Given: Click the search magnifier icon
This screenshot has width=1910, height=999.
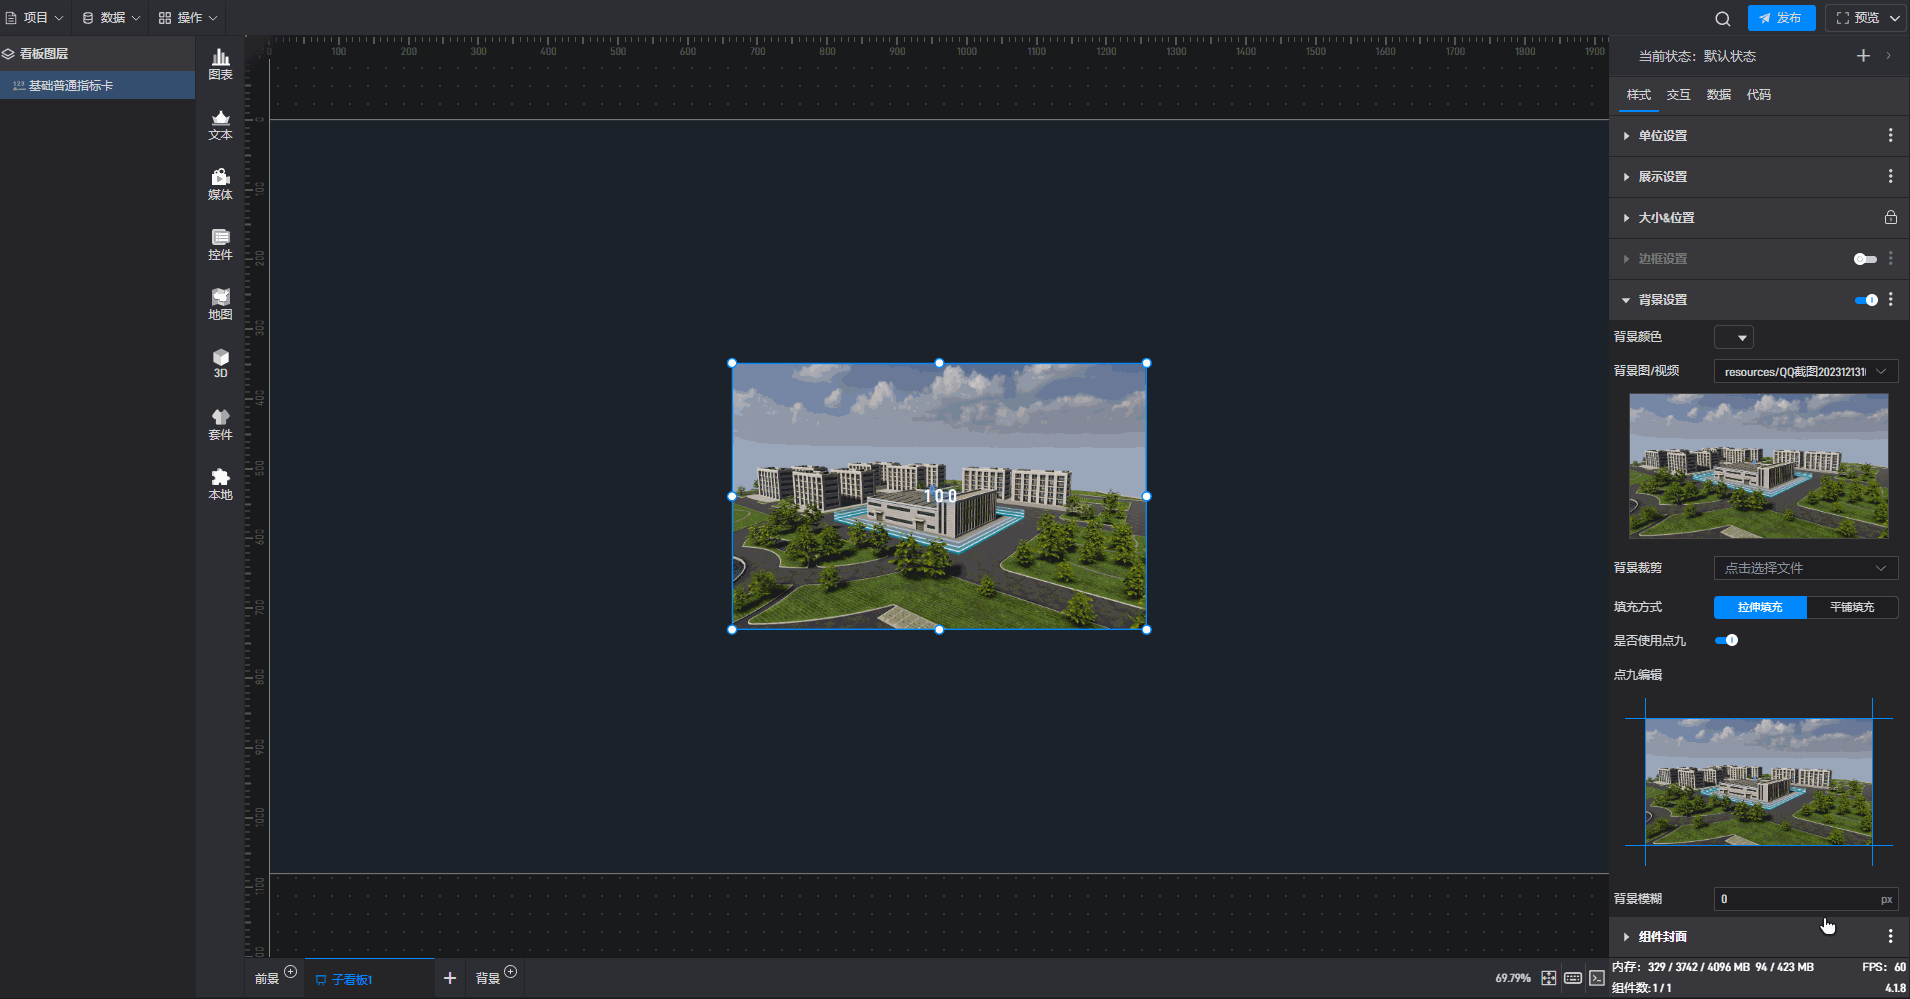Looking at the screenshot, I should [1722, 18].
